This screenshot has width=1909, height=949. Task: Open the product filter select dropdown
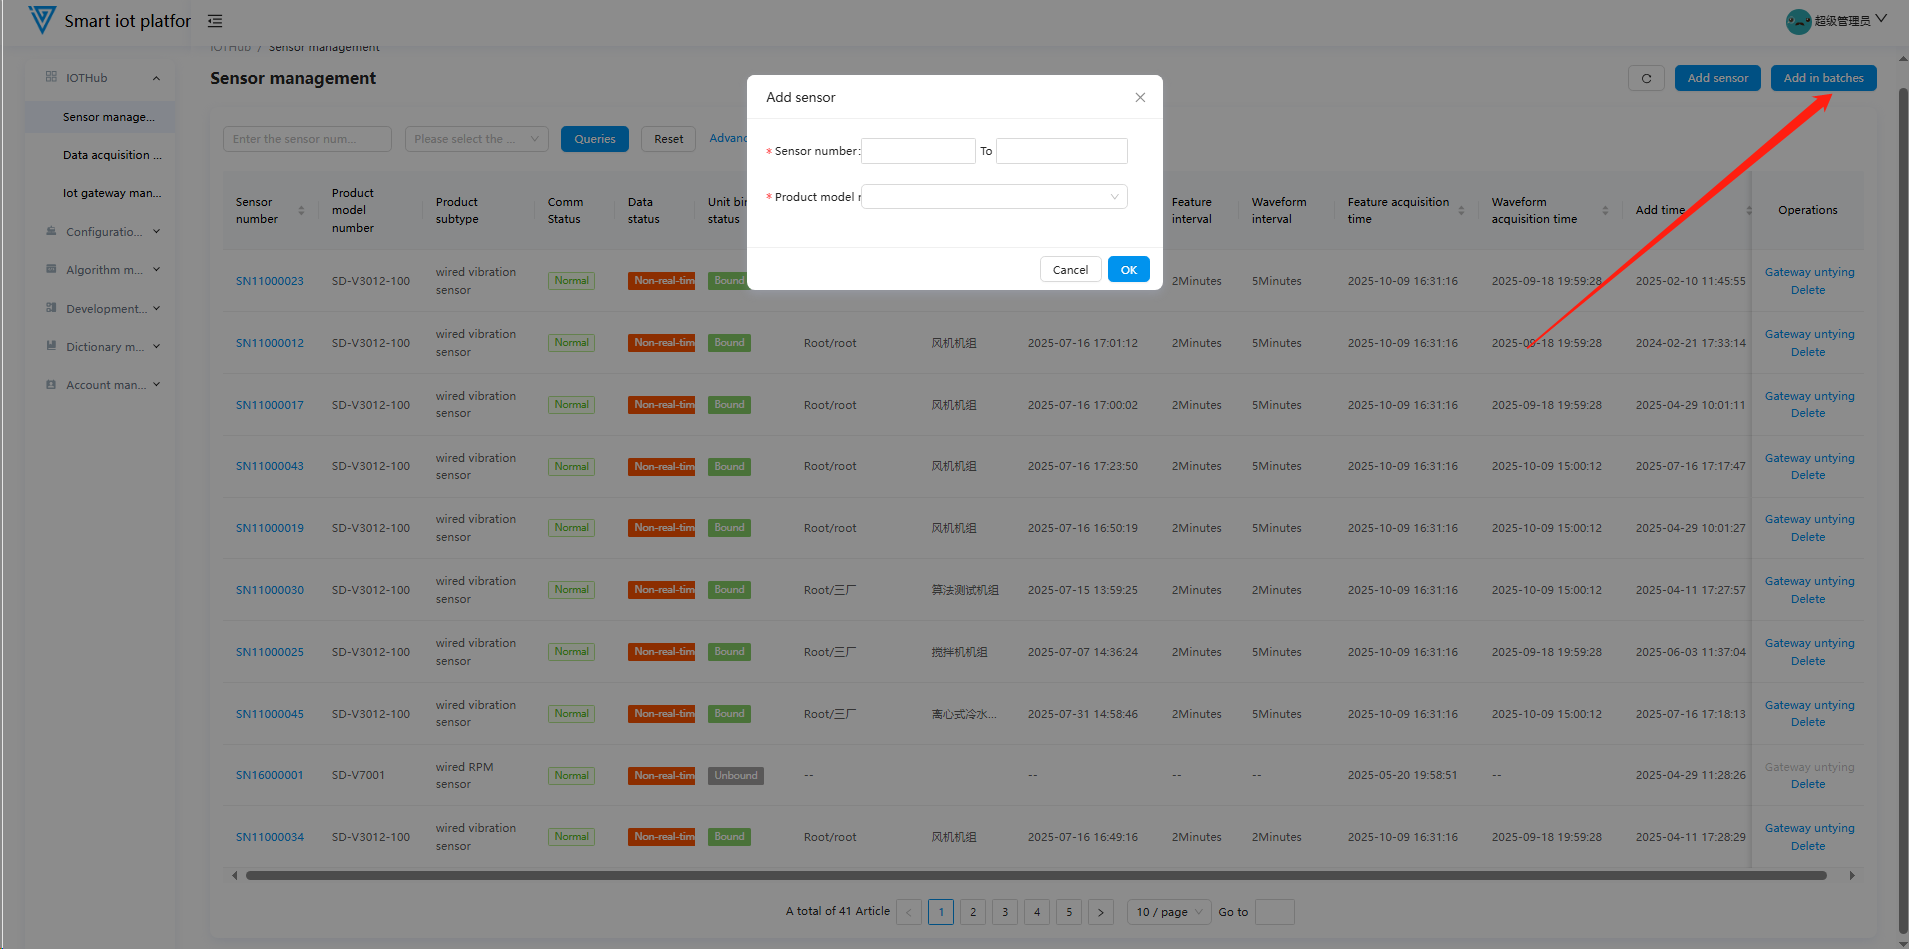(x=476, y=139)
